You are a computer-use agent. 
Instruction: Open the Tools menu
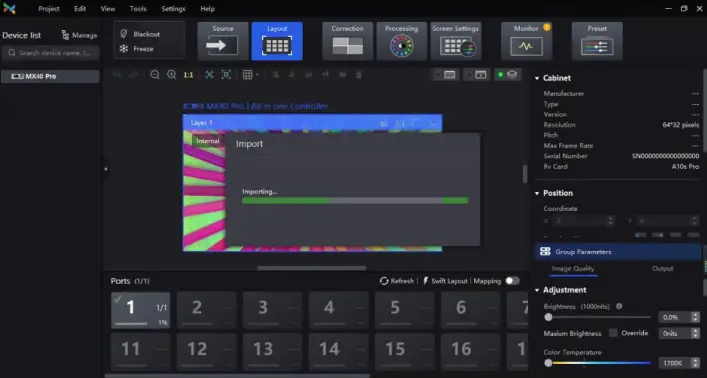(x=138, y=9)
